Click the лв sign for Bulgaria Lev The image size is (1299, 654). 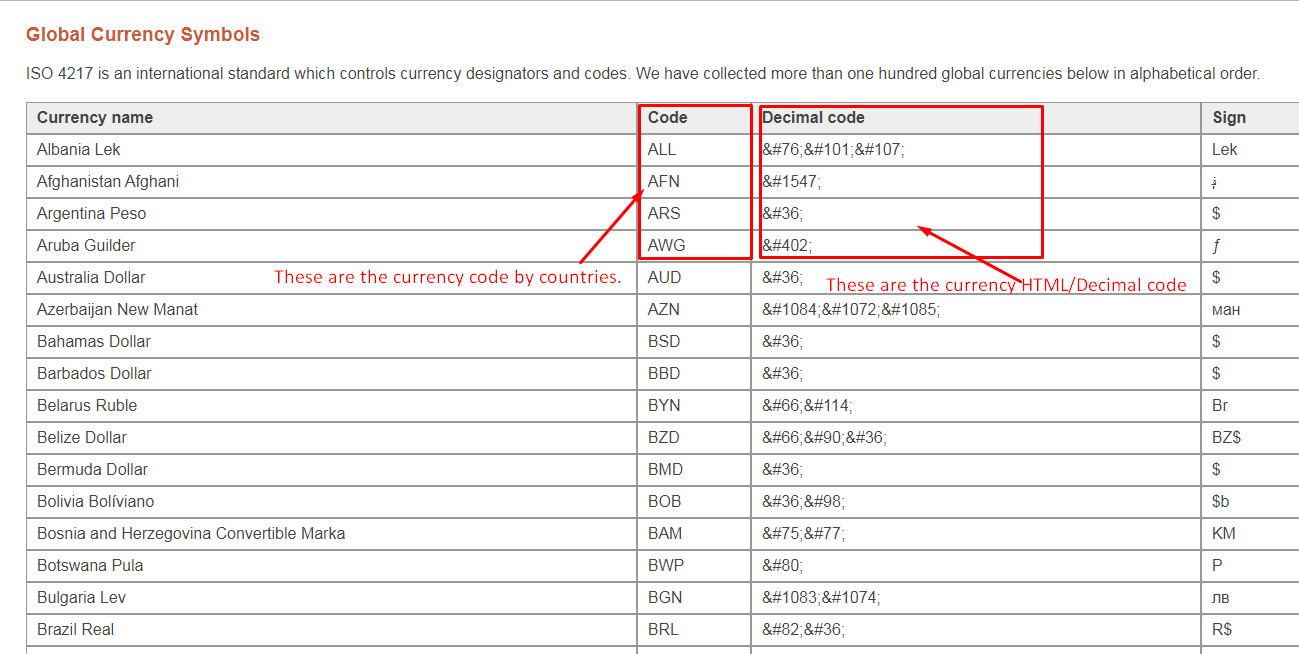pyautogui.click(x=1220, y=598)
